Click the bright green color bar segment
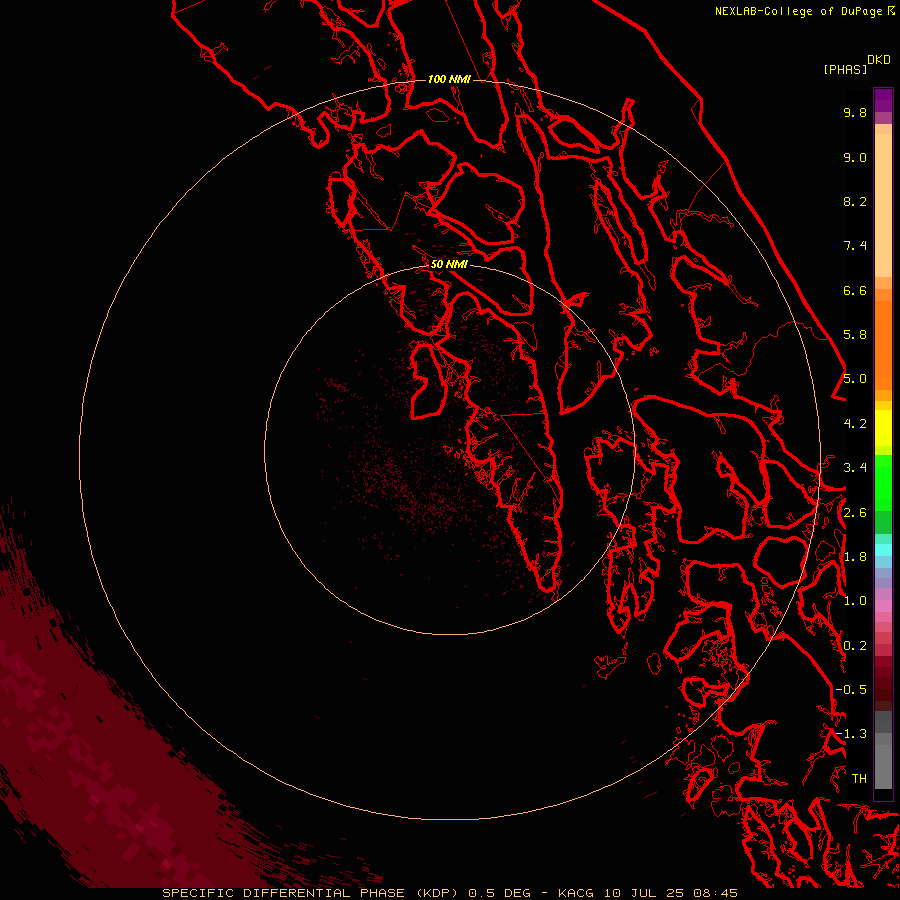 (x=883, y=482)
